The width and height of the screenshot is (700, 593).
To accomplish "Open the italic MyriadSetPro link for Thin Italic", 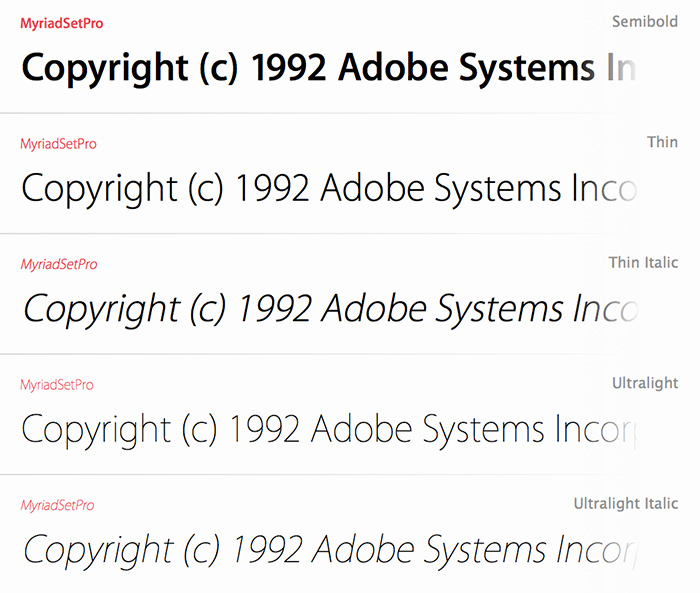I will [x=58, y=264].
